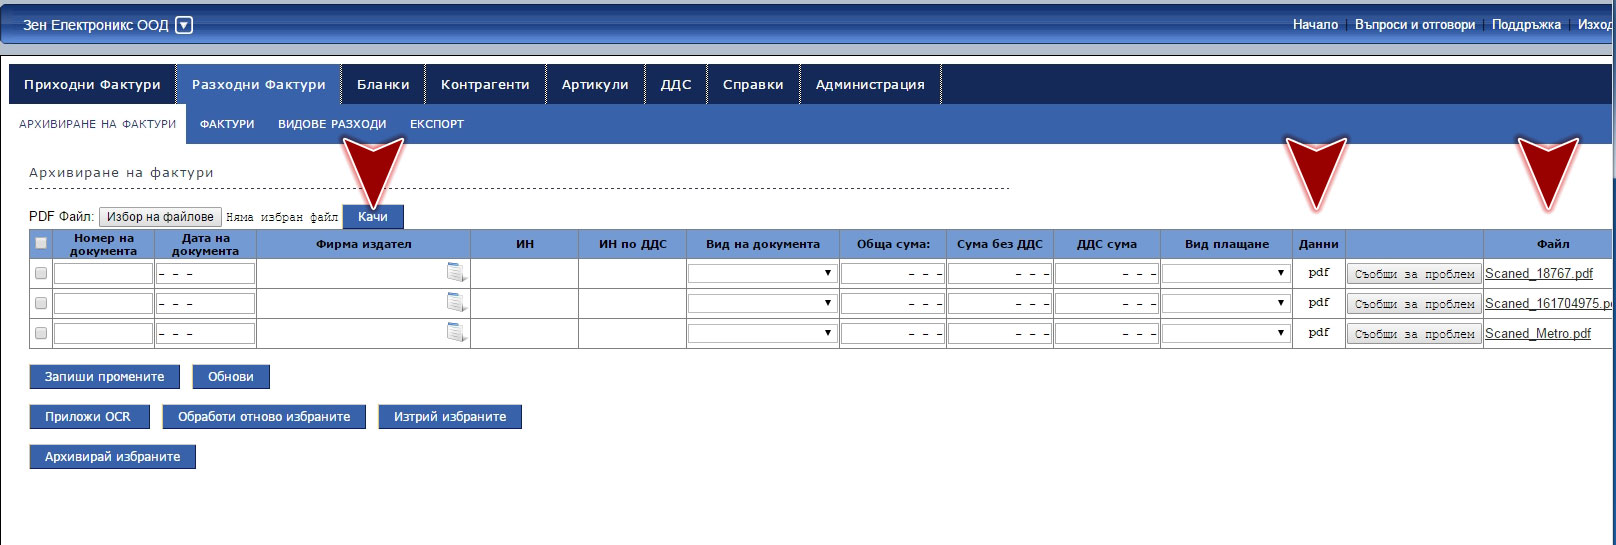Click the lookup icon in second row's issuer field
This screenshot has height=545, width=1616.
pyautogui.click(x=456, y=303)
